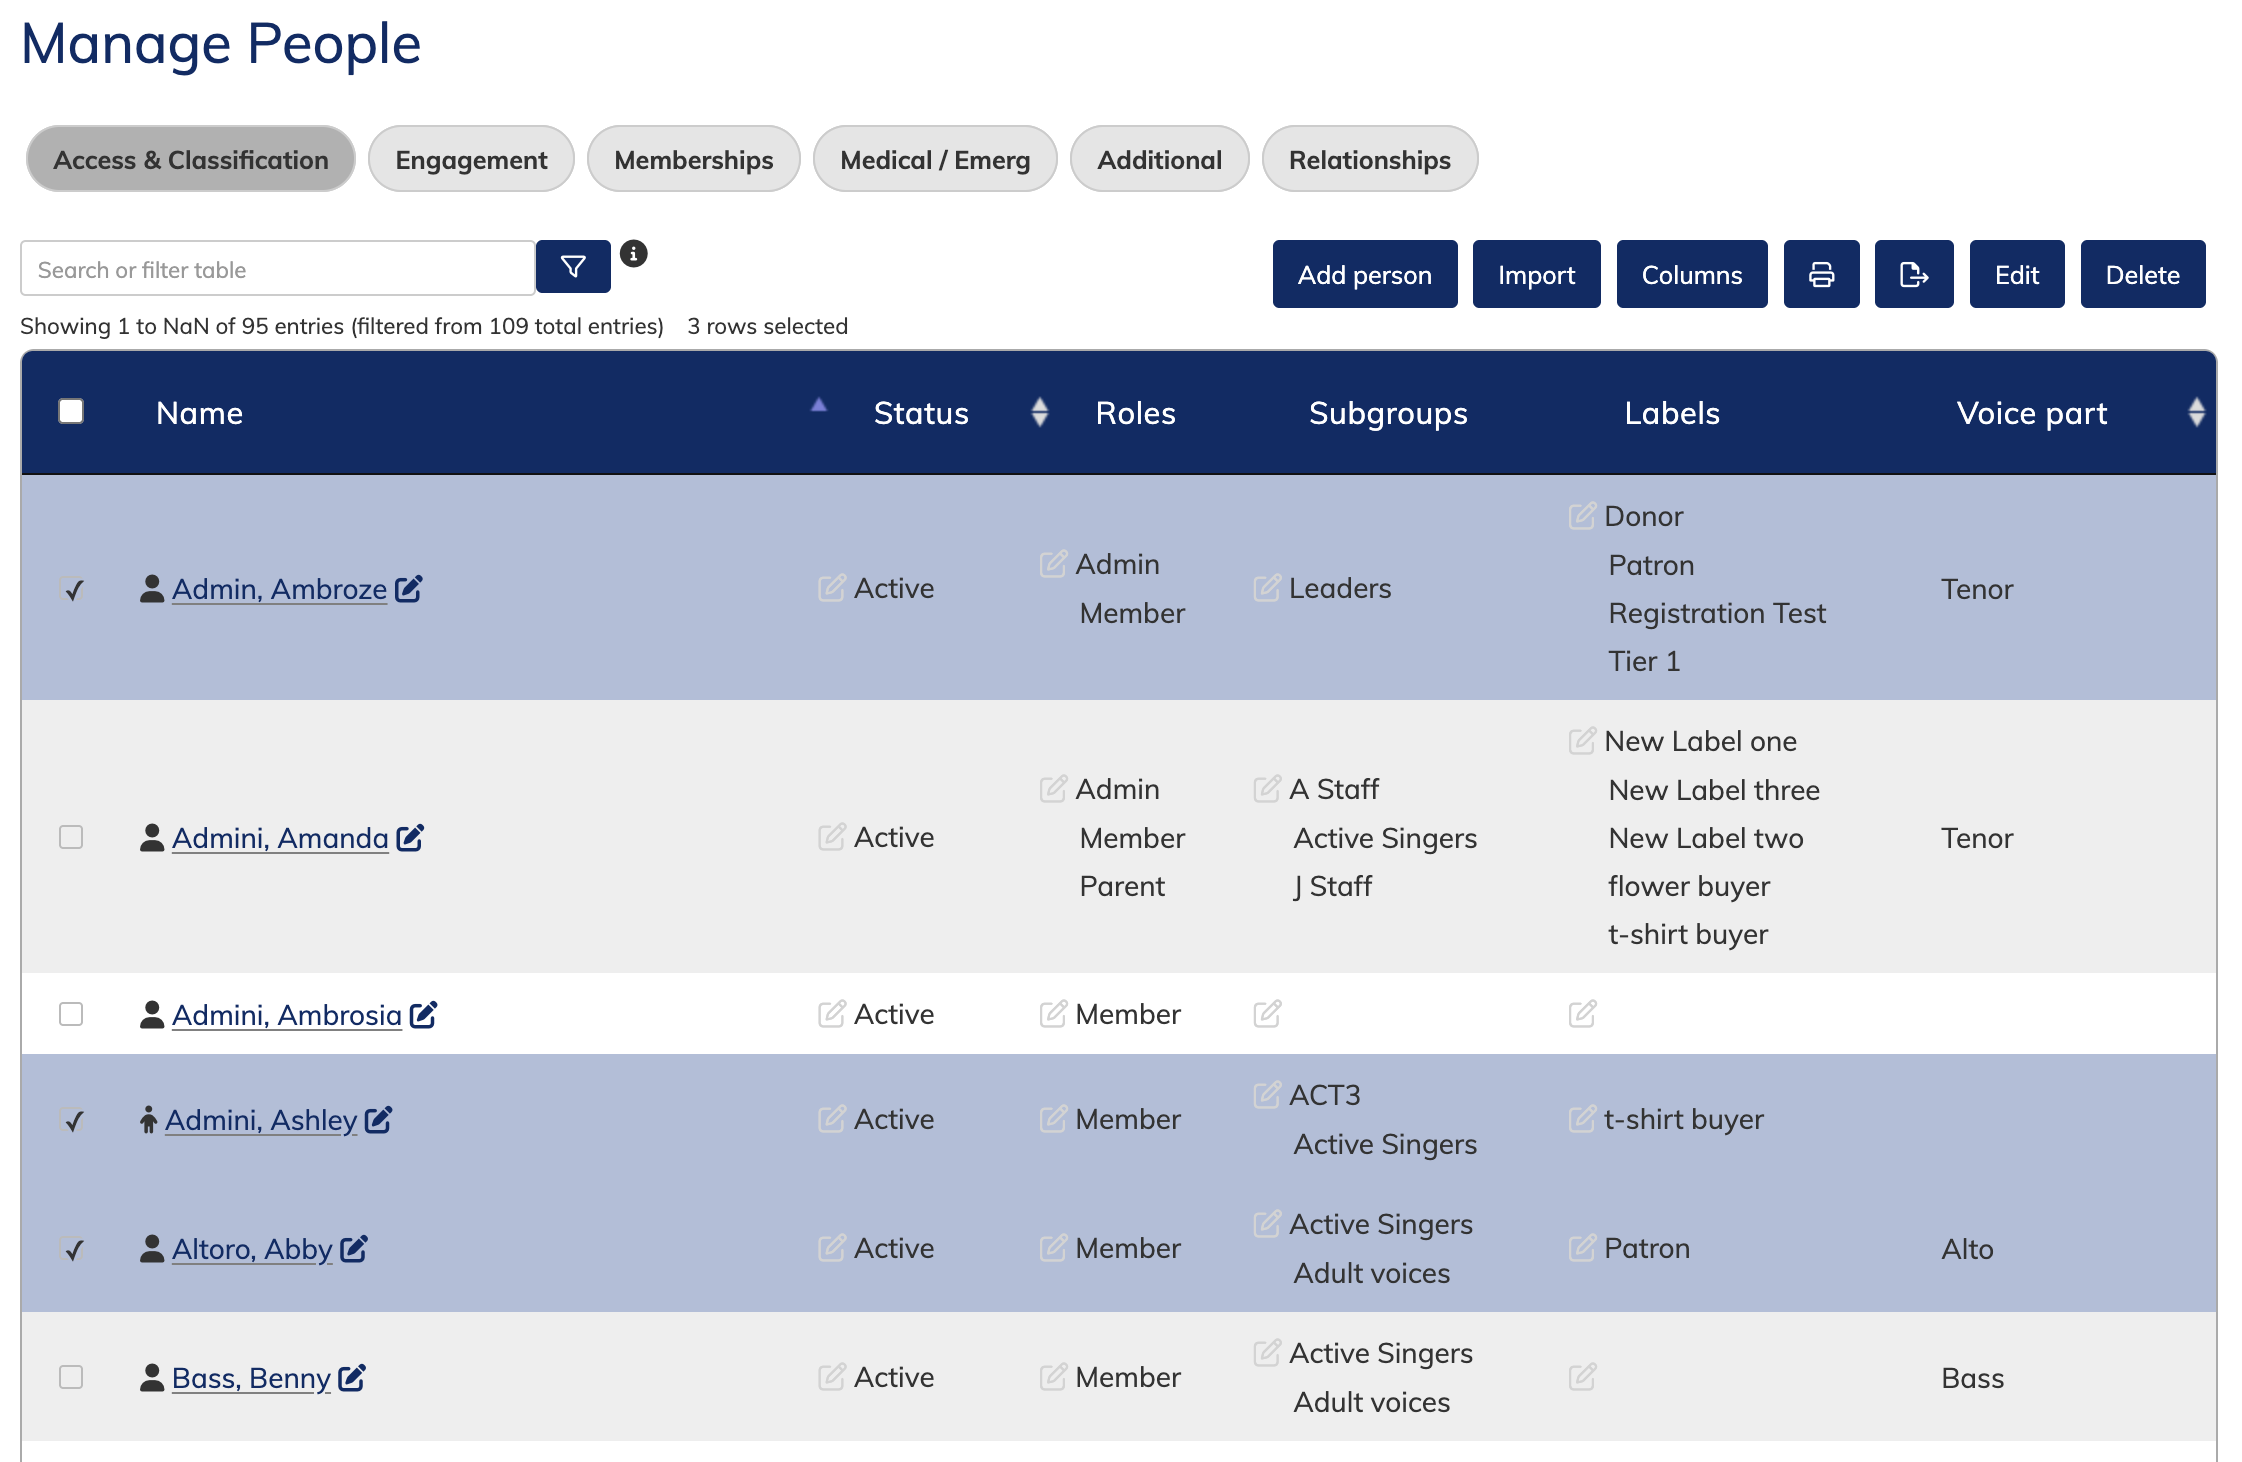The image size is (2242, 1462).
Task: Toggle the select-all checkbox in header
Action: tap(71, 411)
